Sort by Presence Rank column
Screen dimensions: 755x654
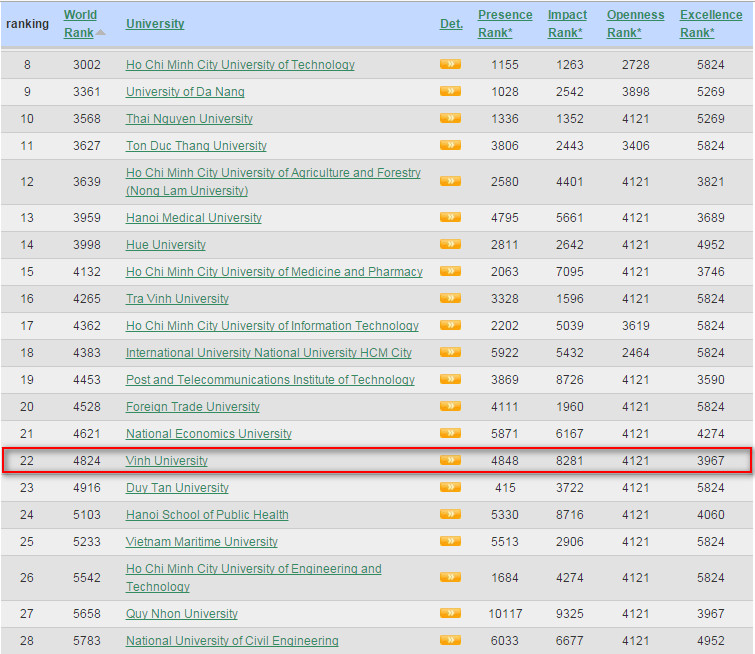(x=505, y=24)
